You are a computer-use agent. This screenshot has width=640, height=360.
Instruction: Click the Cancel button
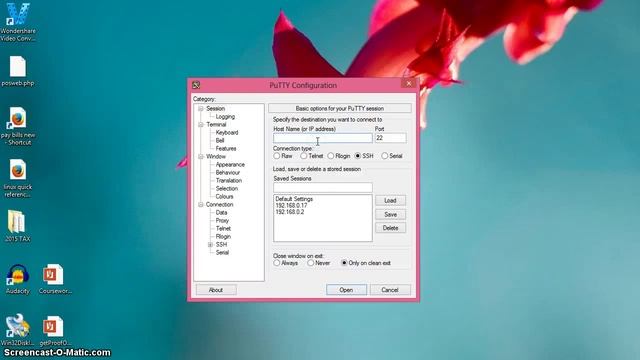(390, 290)
